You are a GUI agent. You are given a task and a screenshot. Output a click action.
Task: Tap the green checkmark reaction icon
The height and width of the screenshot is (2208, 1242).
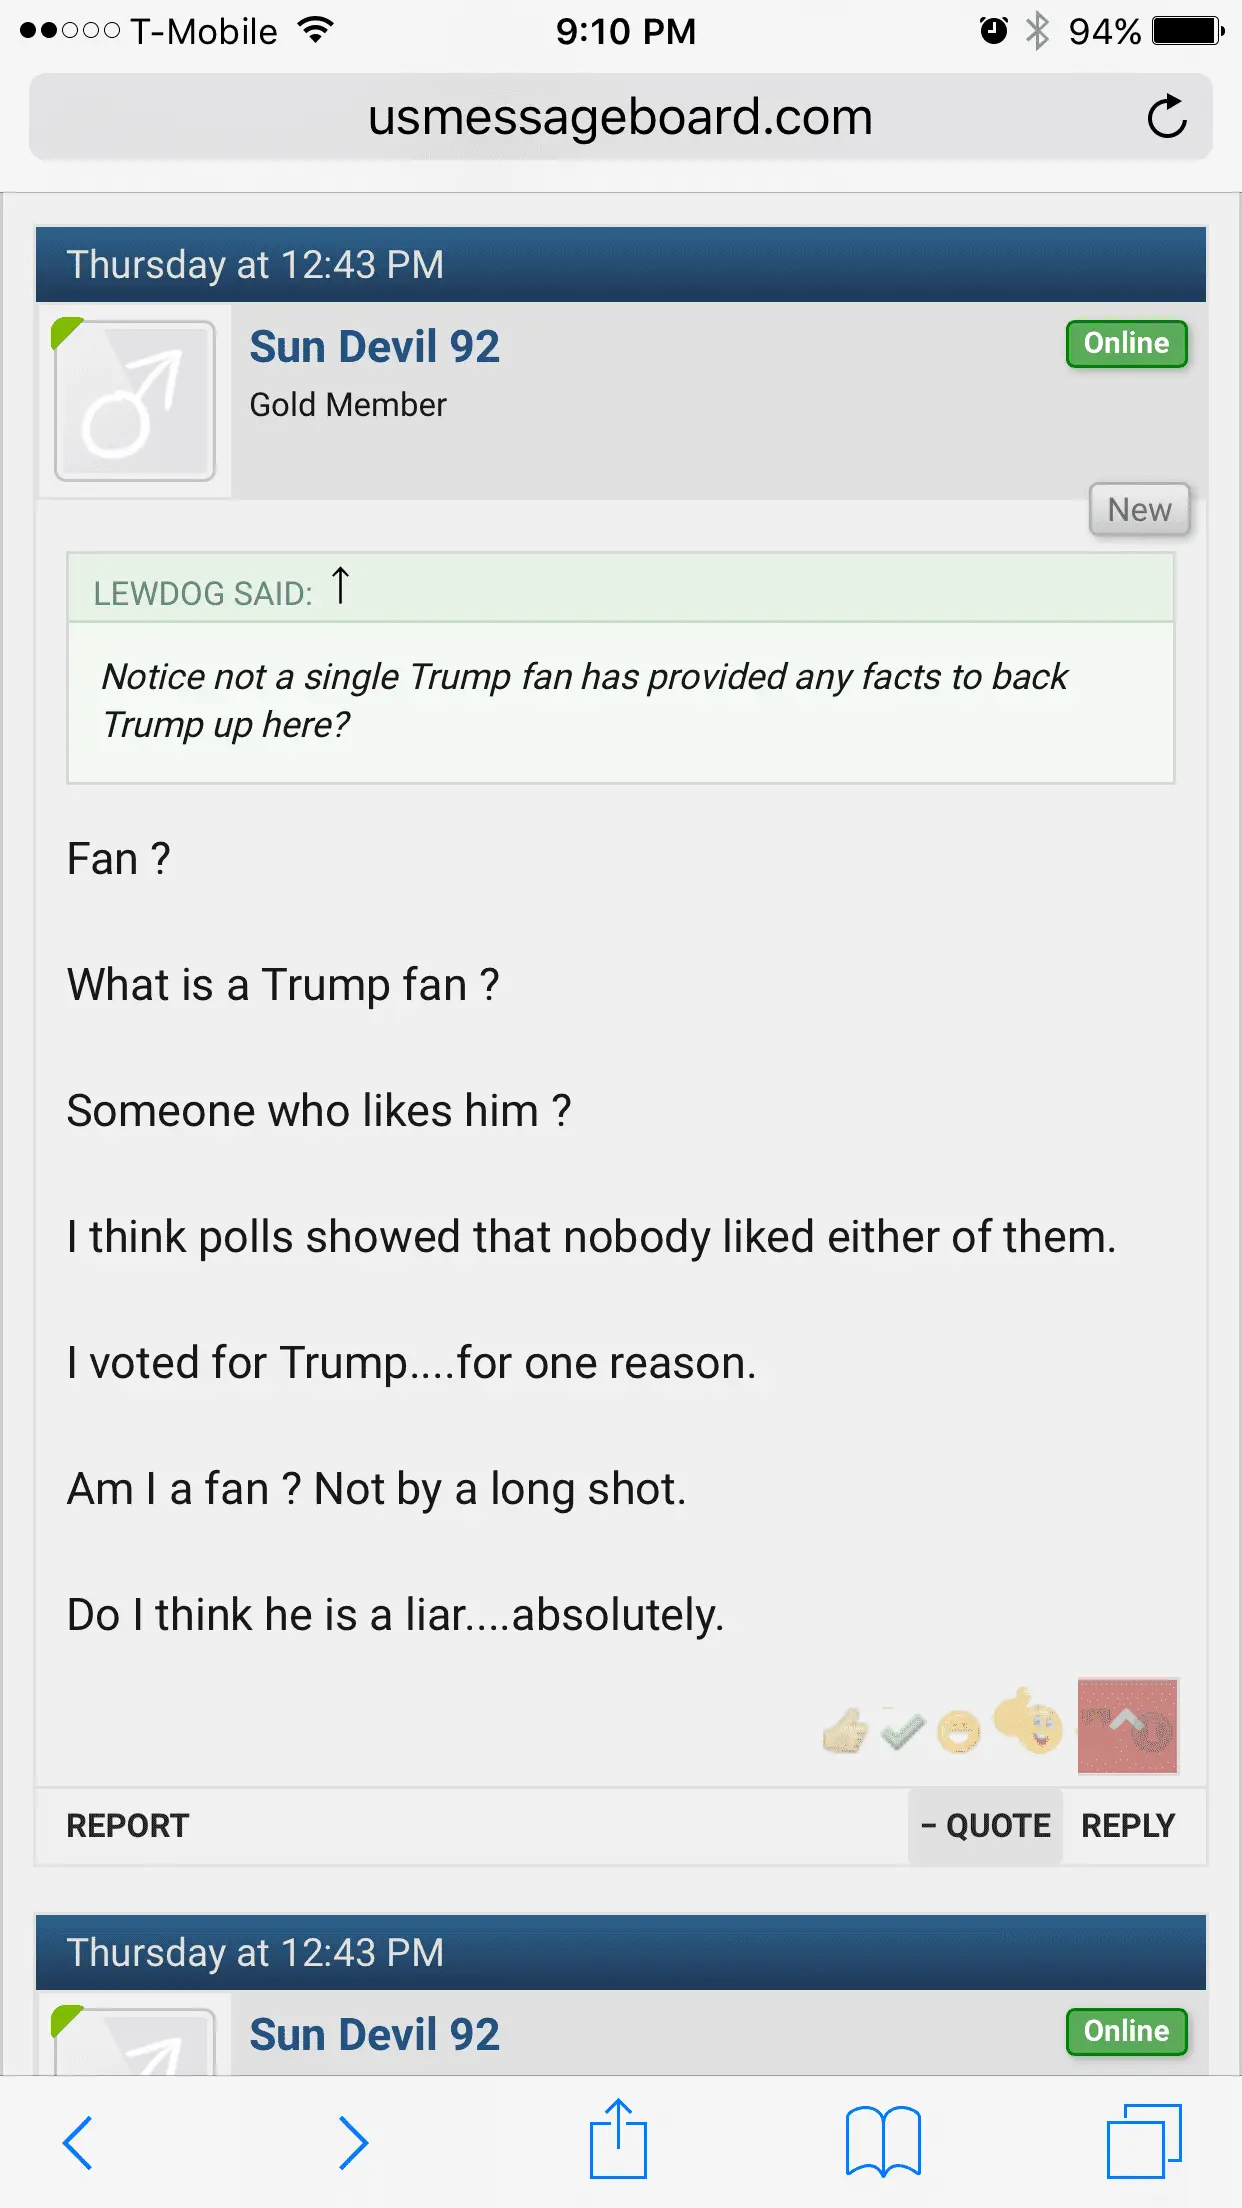coord(902,1731)
